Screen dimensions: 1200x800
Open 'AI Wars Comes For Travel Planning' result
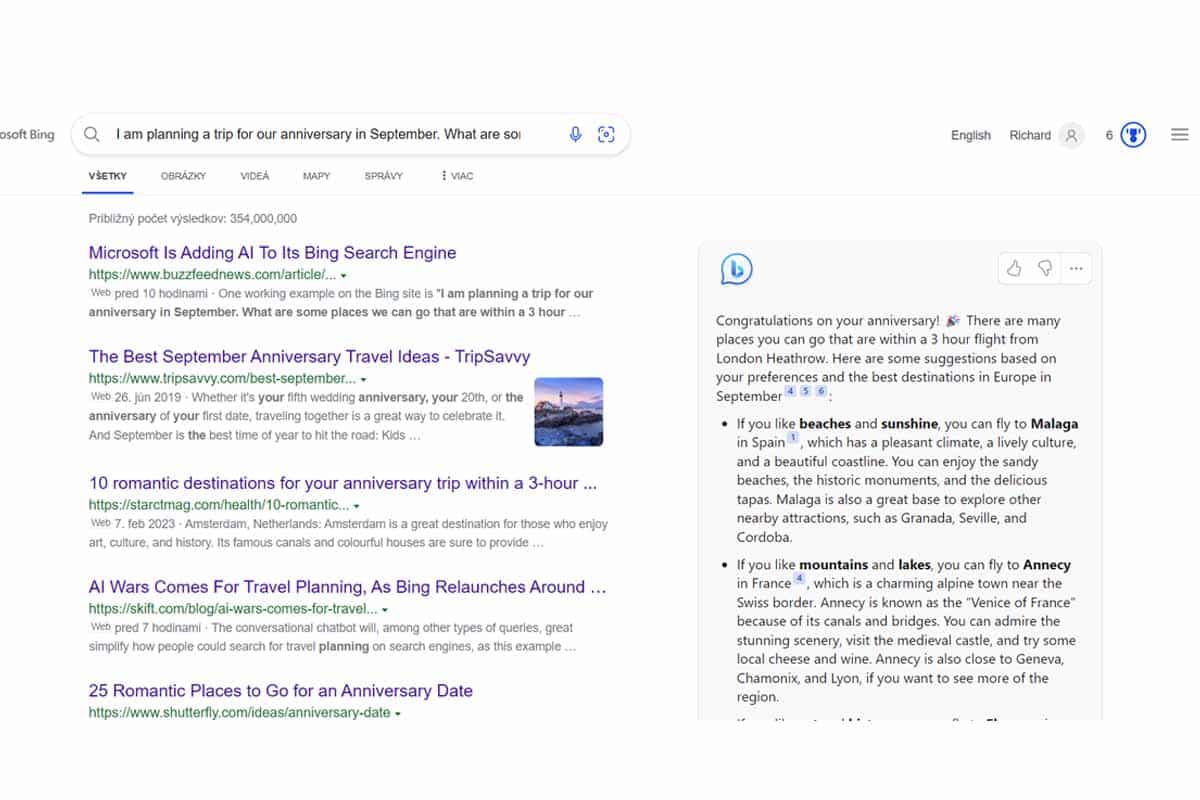tap(348, 587)
